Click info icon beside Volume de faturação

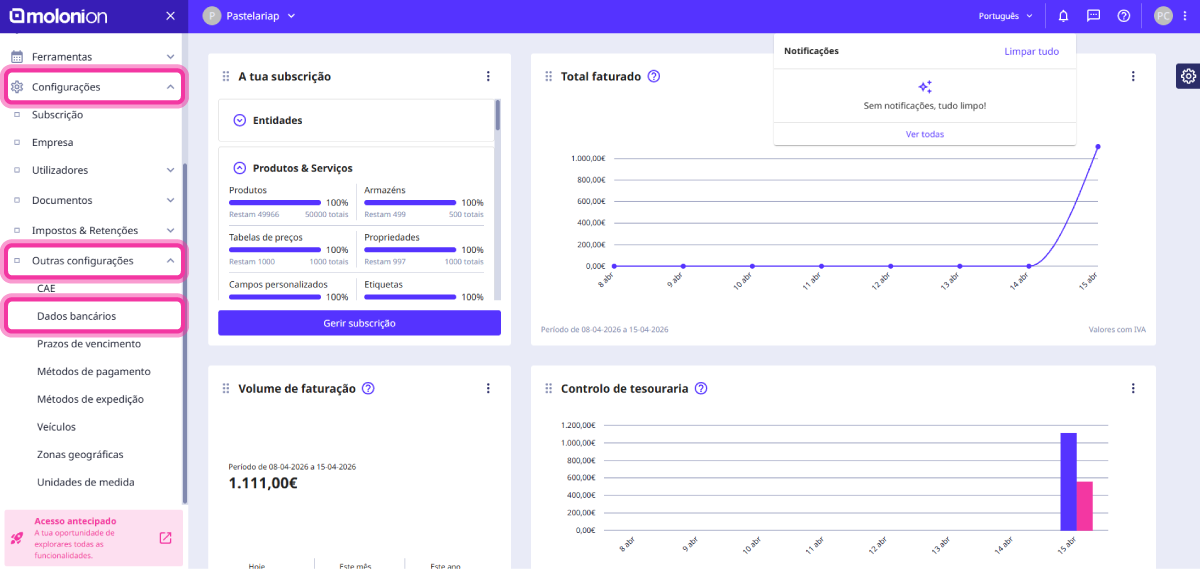coord(368,389)
